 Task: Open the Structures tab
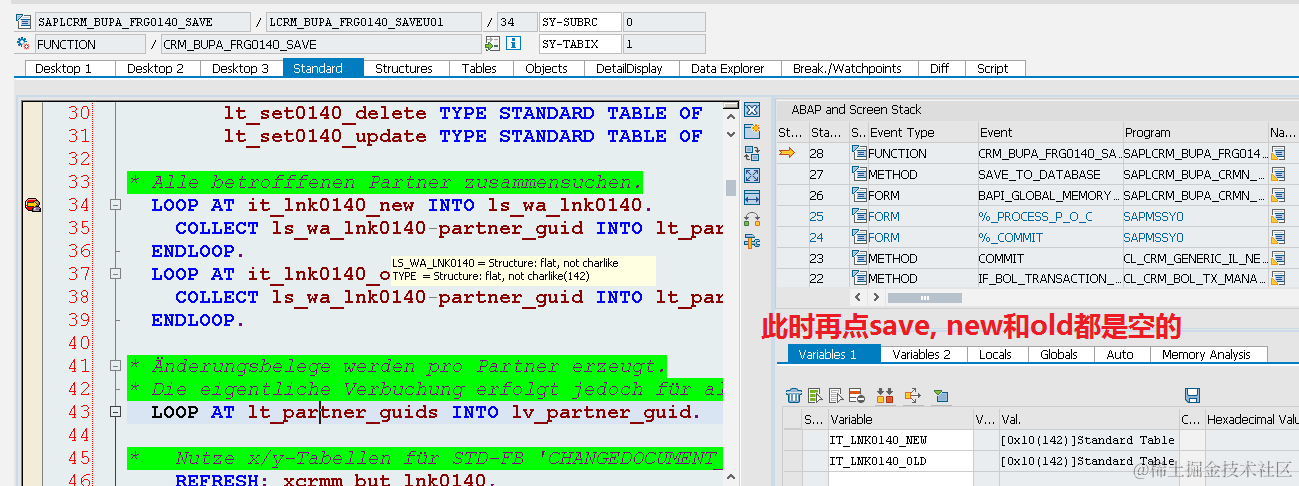(x=404, y=68)
